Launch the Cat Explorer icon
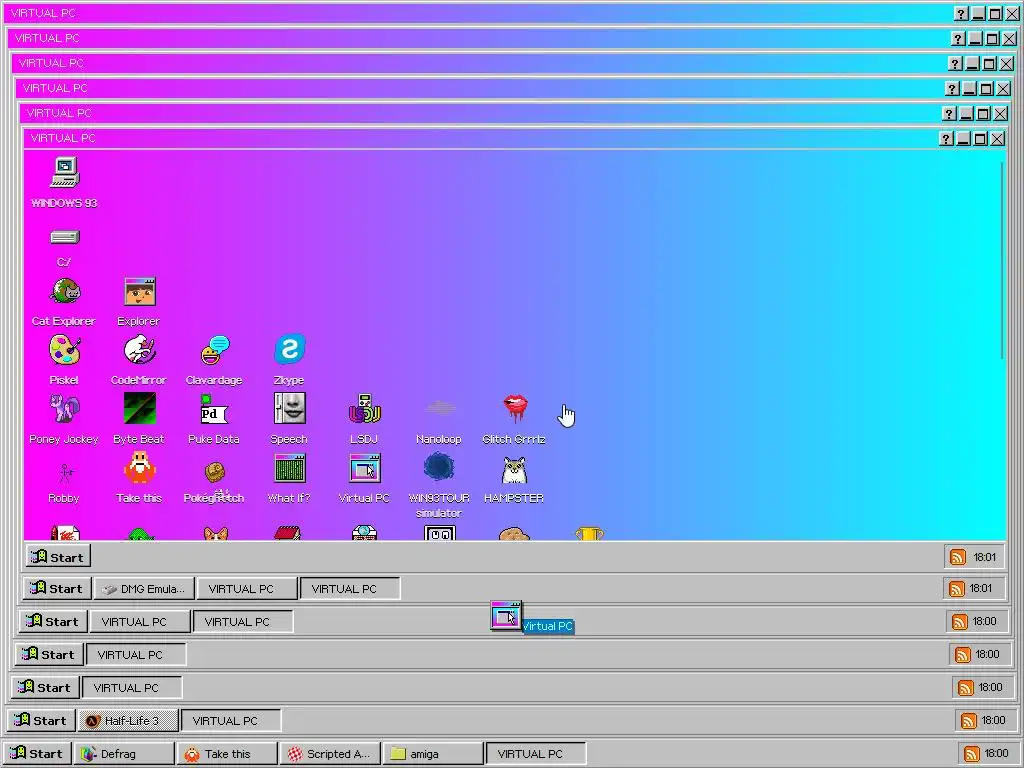 [x=65, y=291]
